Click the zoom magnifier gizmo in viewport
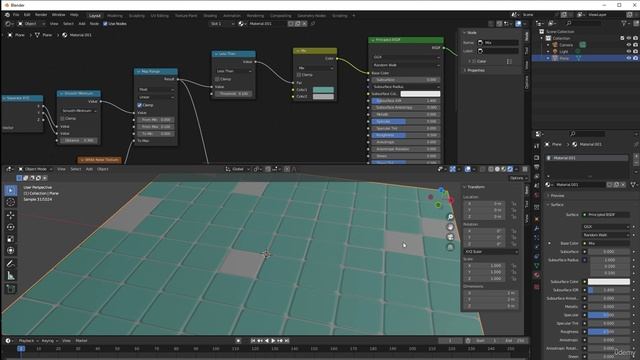The width and height of the screenshot is (640, 360). 450,217
